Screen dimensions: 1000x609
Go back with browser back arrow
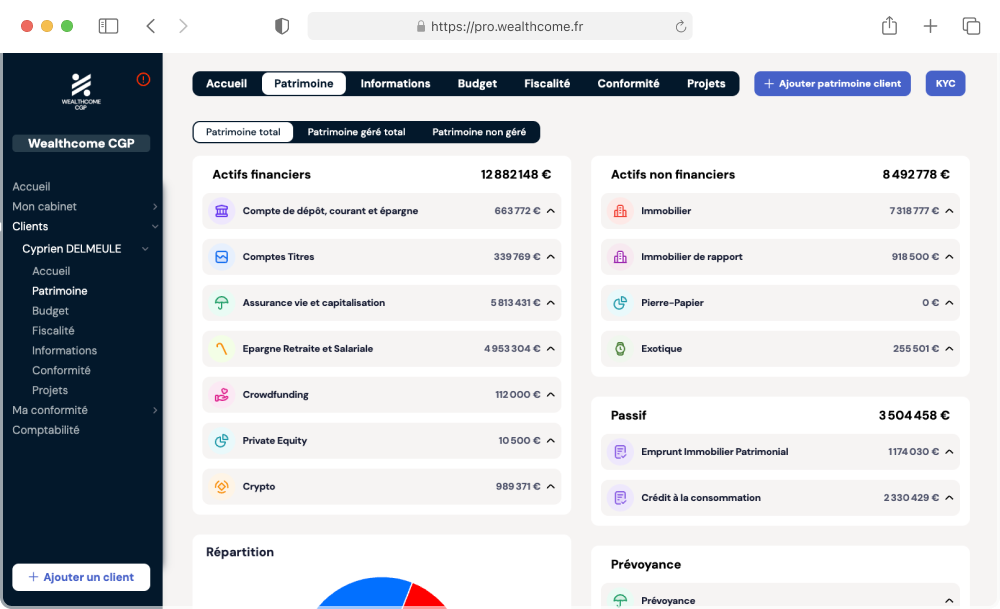click(151, 26)
